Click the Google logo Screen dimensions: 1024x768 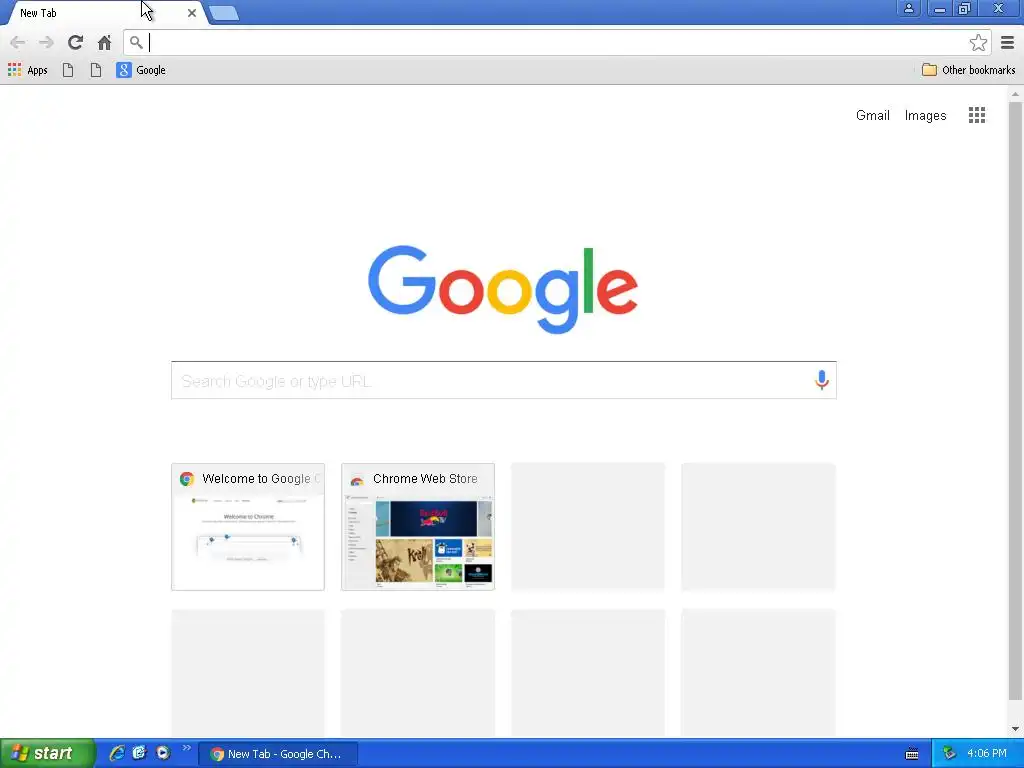click(503, 289)
